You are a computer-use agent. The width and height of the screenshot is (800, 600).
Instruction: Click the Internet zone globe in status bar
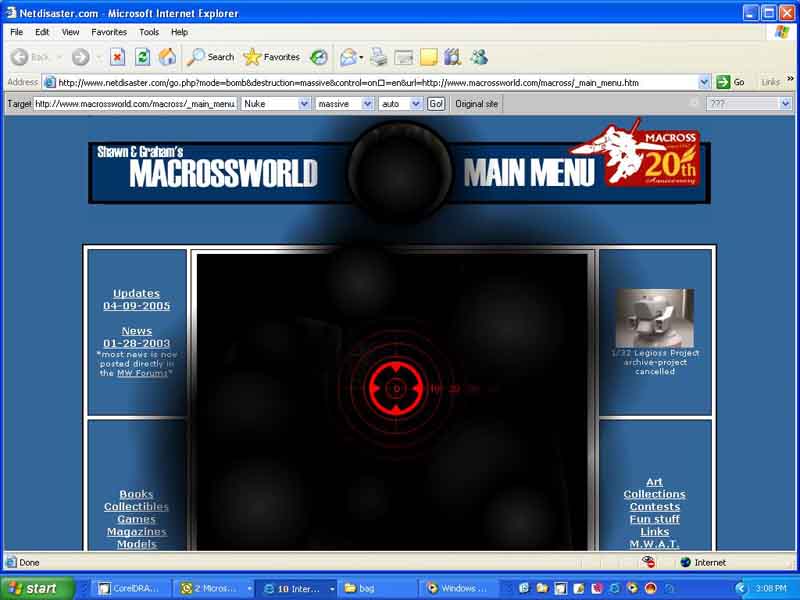(686, 562)
